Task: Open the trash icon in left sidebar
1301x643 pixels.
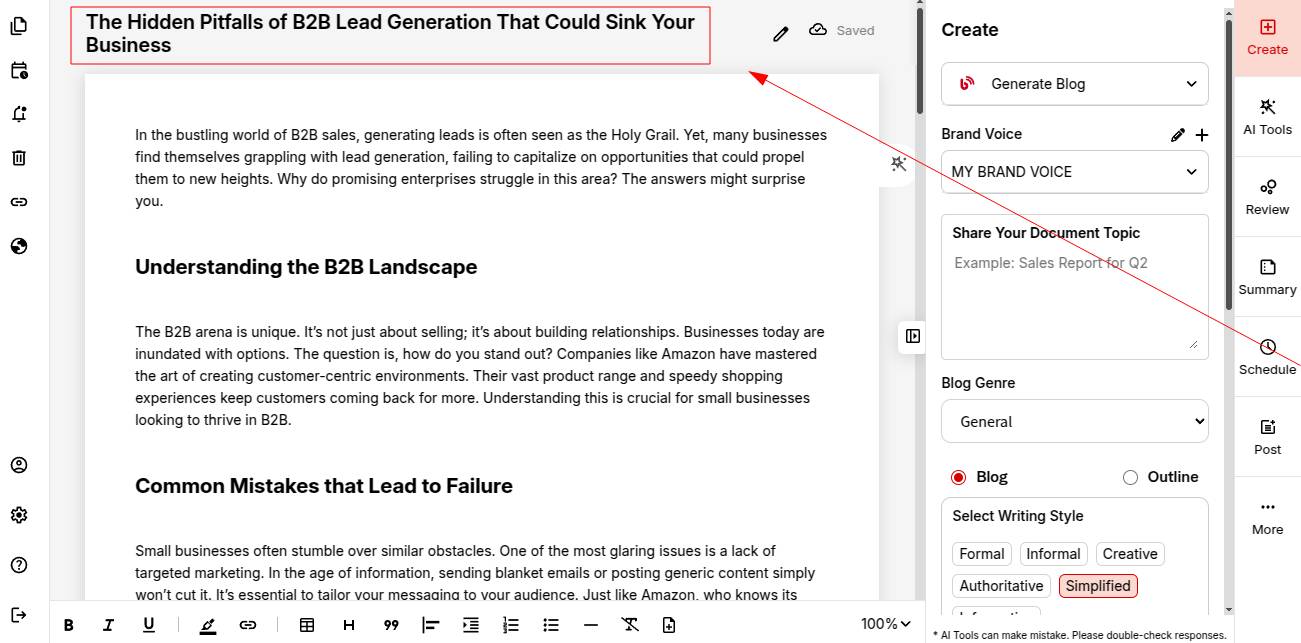Action: pyautogui.click(x=19, y=158)
